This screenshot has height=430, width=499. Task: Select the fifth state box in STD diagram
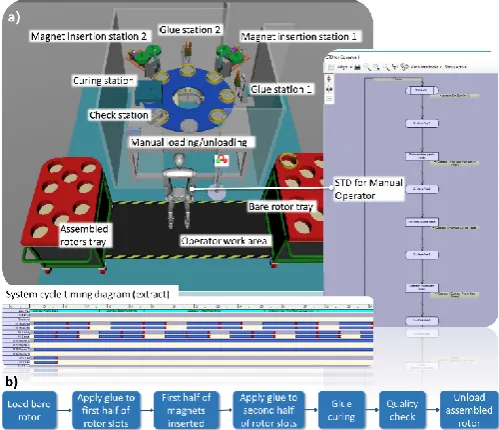(422, 222)
